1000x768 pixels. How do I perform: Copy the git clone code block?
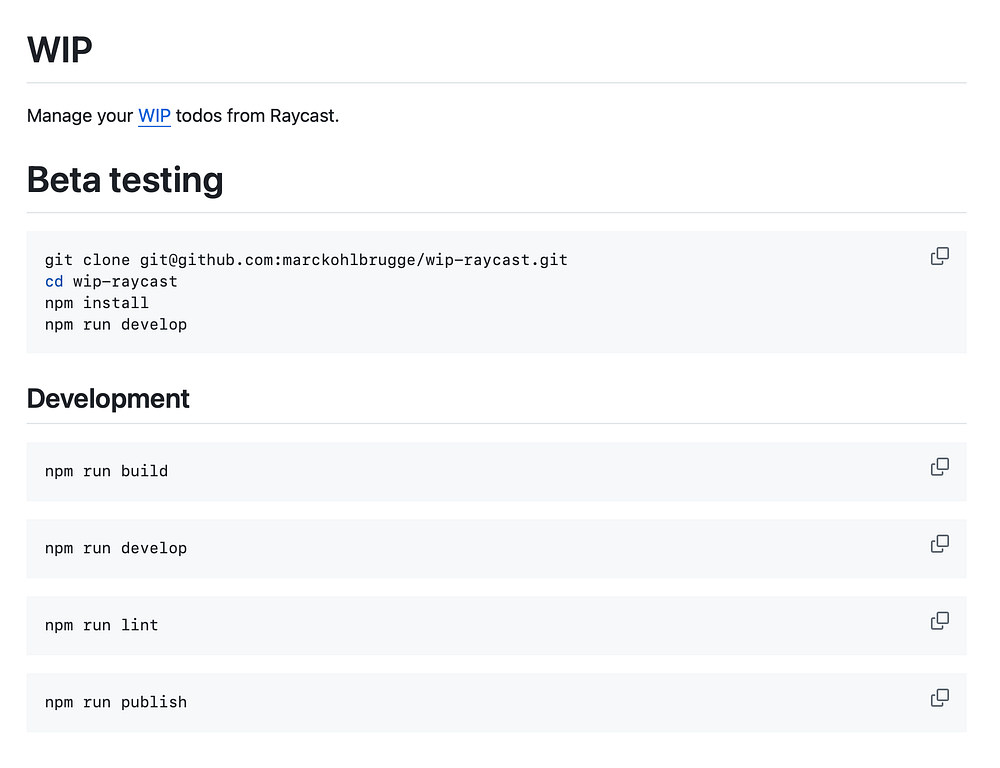tap(940, 256)
